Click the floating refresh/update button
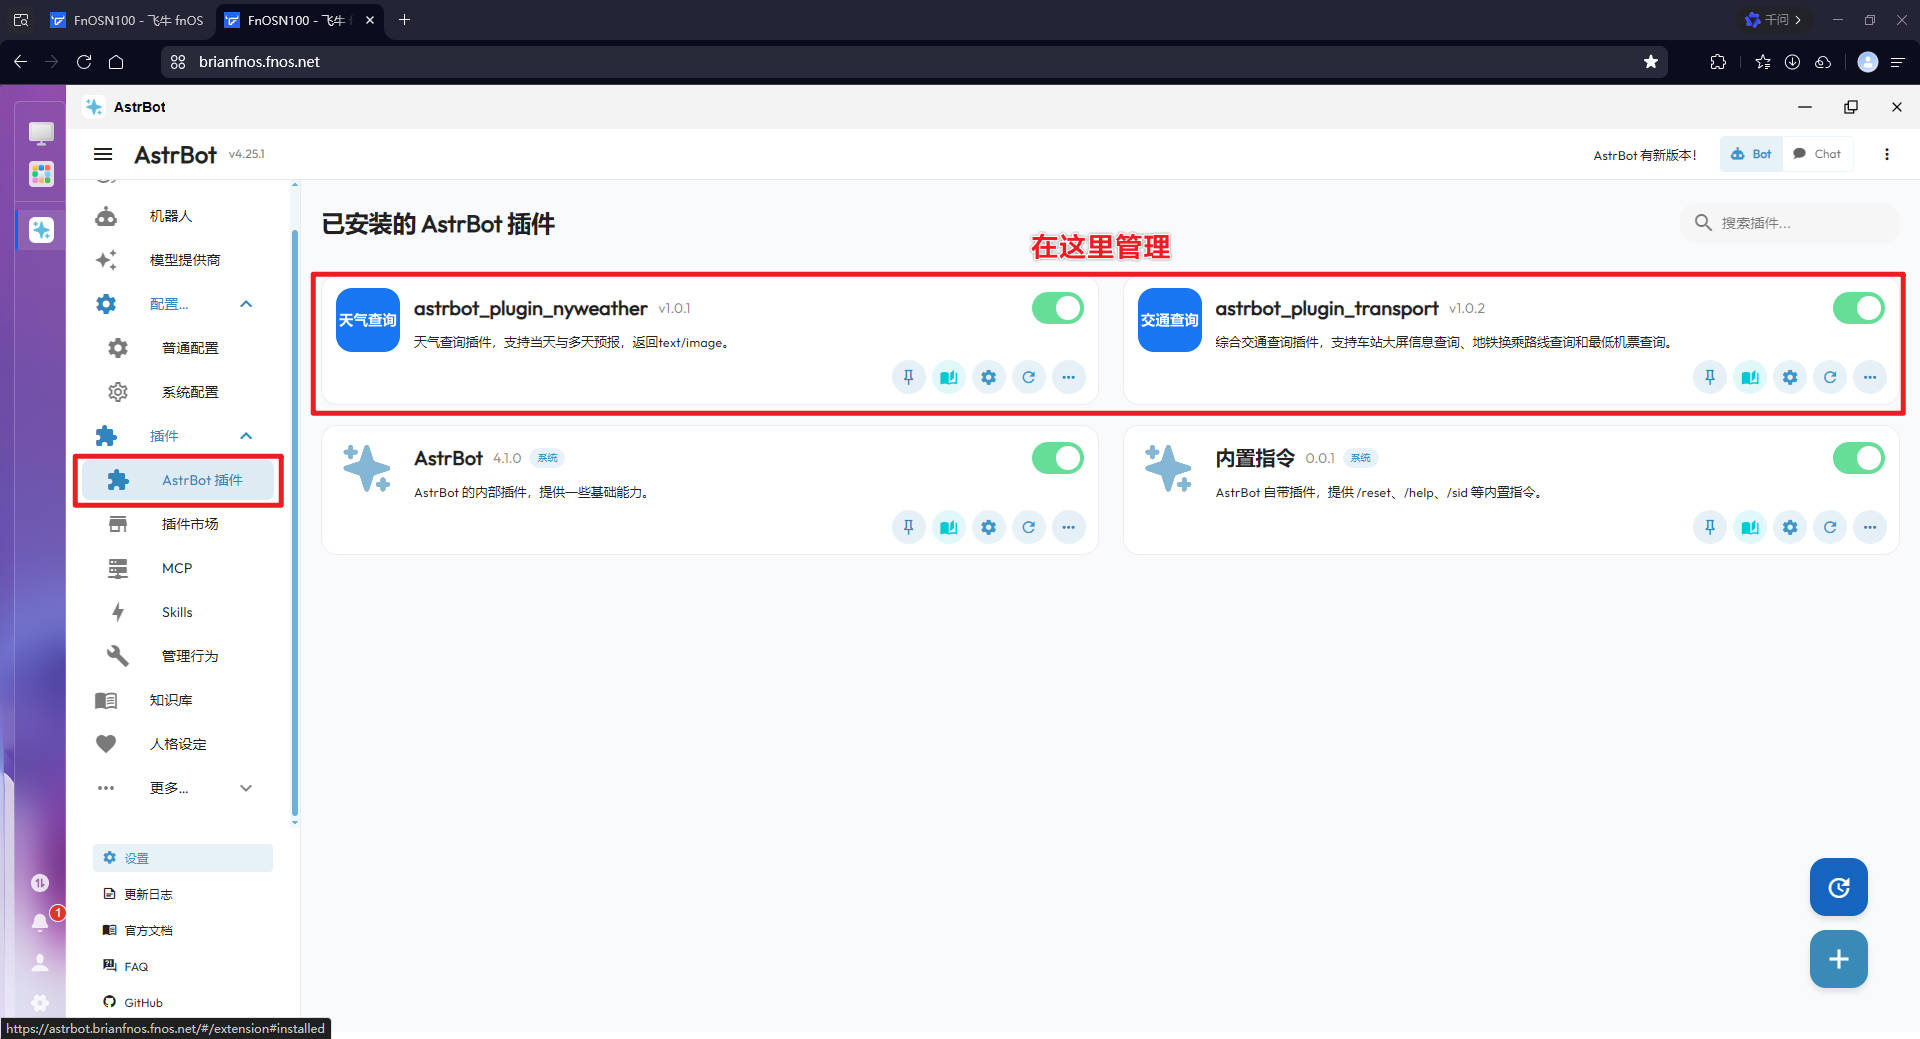 pos(1838,887)
